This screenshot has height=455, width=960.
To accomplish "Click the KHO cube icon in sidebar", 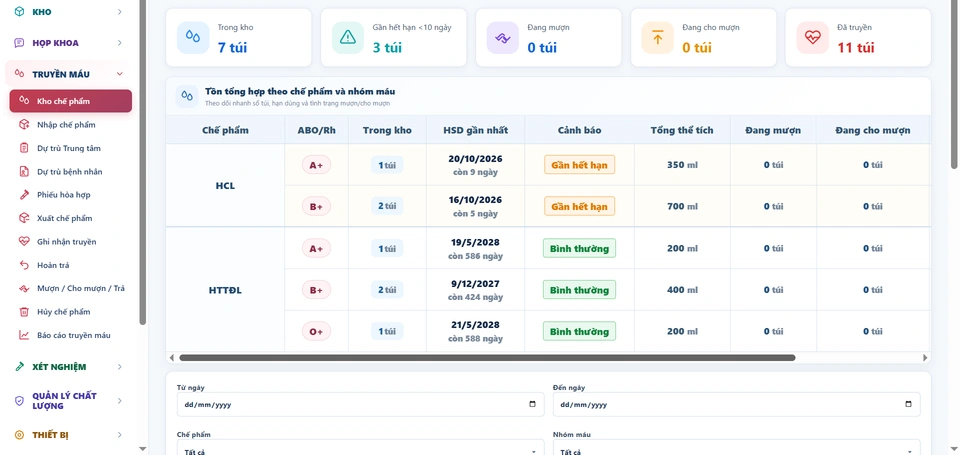I will (x=20, y=12).
